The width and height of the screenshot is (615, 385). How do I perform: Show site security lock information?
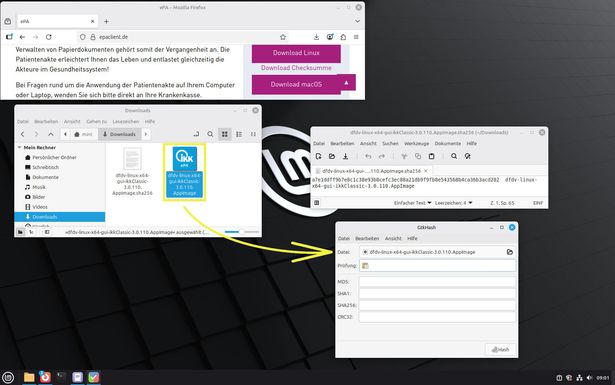click(93, 37)
